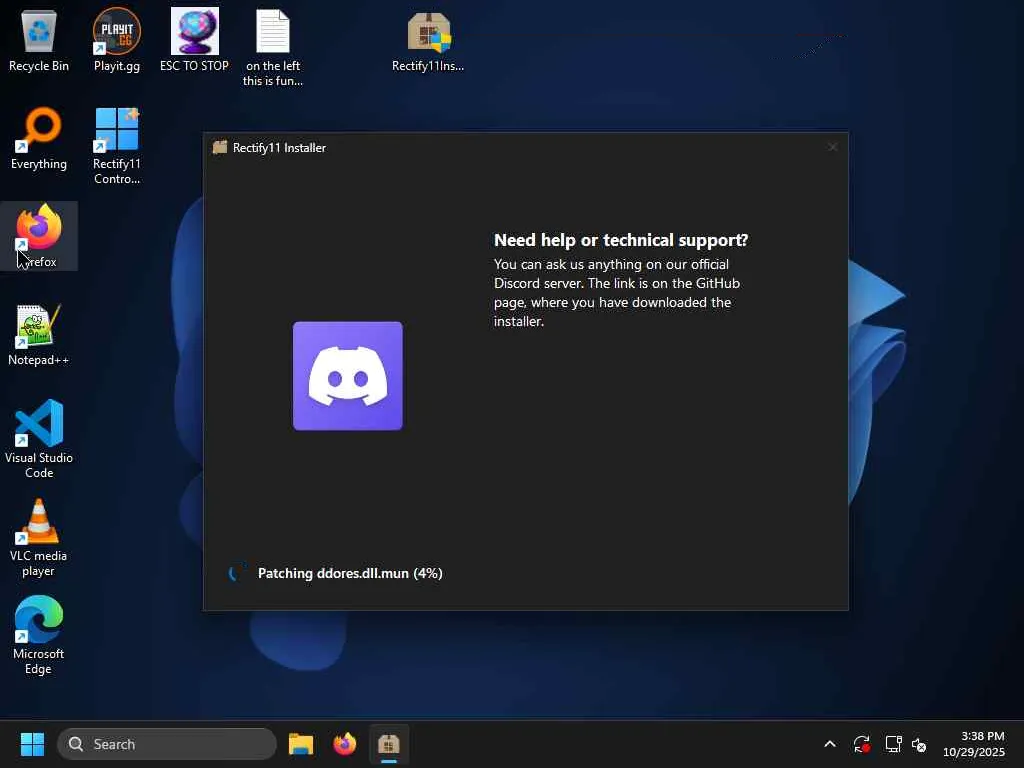Open the Windows Start menu

pos(32,744)
